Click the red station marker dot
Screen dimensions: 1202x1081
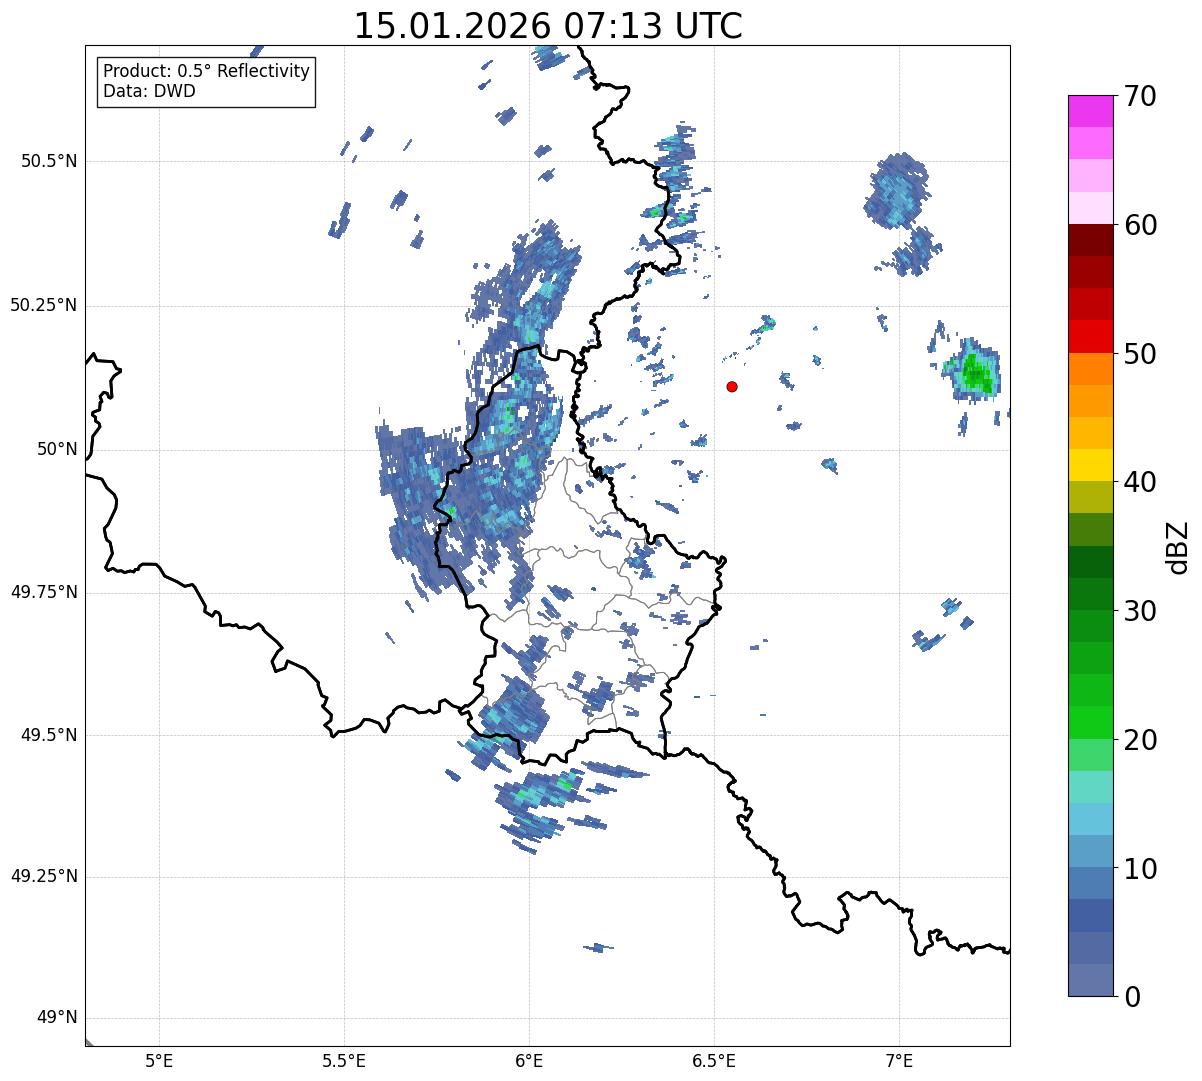[x=732, y=386]
